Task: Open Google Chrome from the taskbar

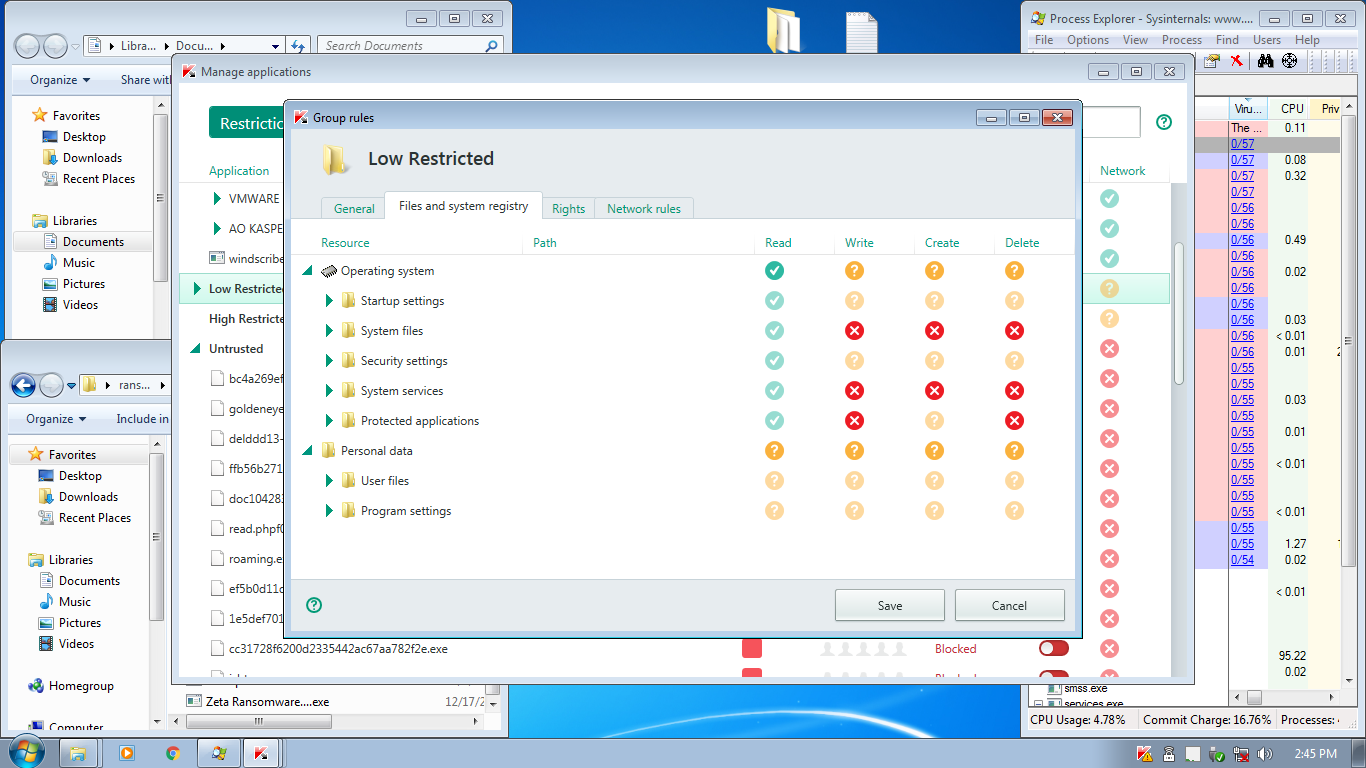Action: click(172, 753)
